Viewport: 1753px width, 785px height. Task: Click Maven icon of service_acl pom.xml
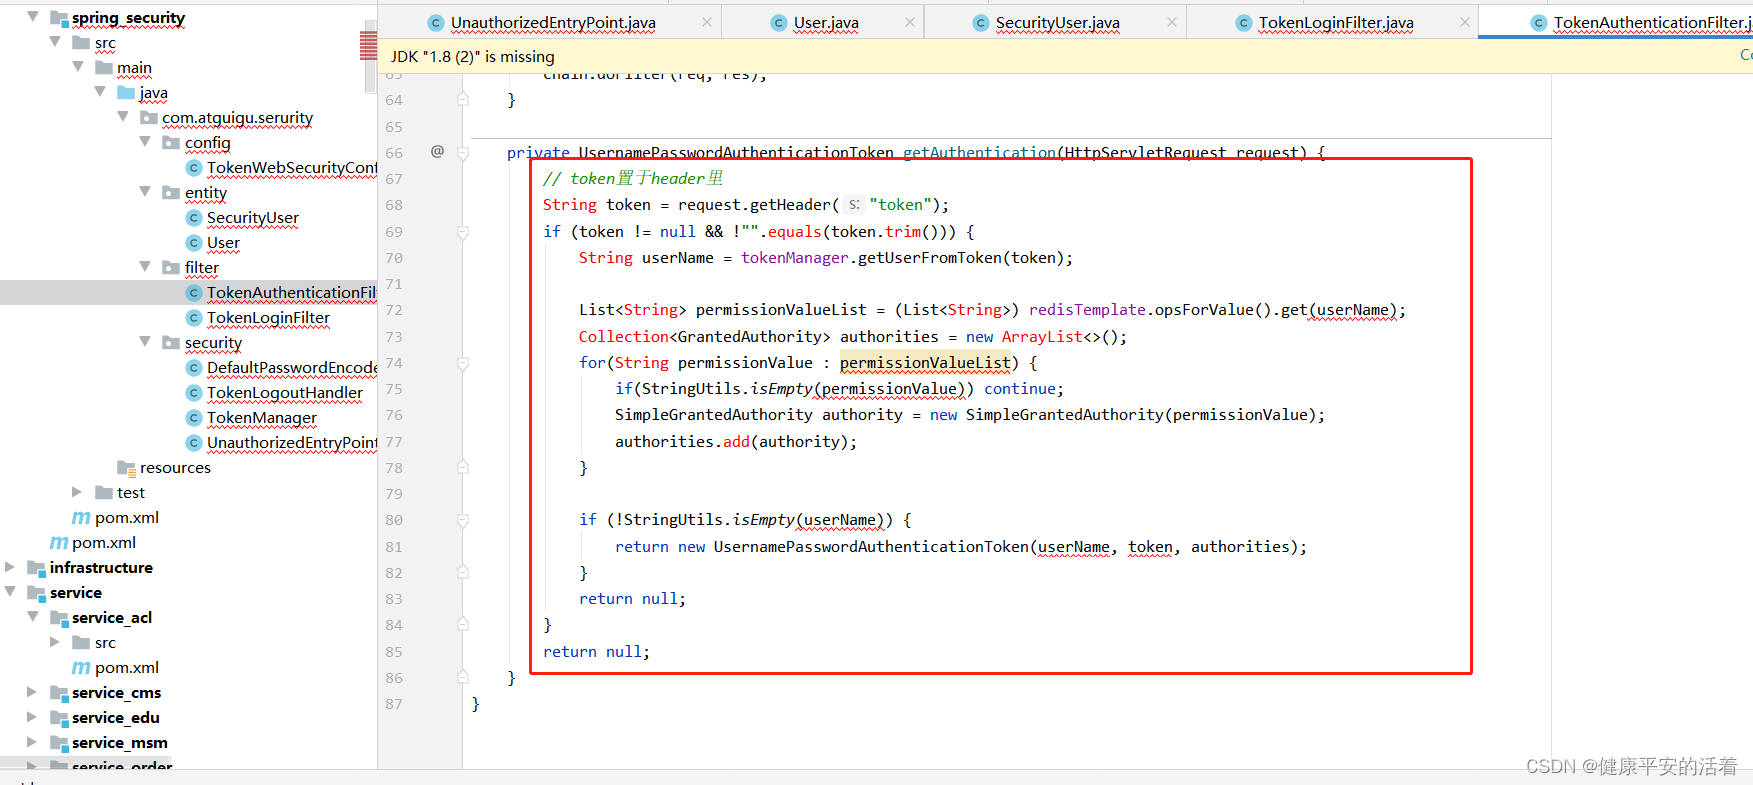[81, 667]
